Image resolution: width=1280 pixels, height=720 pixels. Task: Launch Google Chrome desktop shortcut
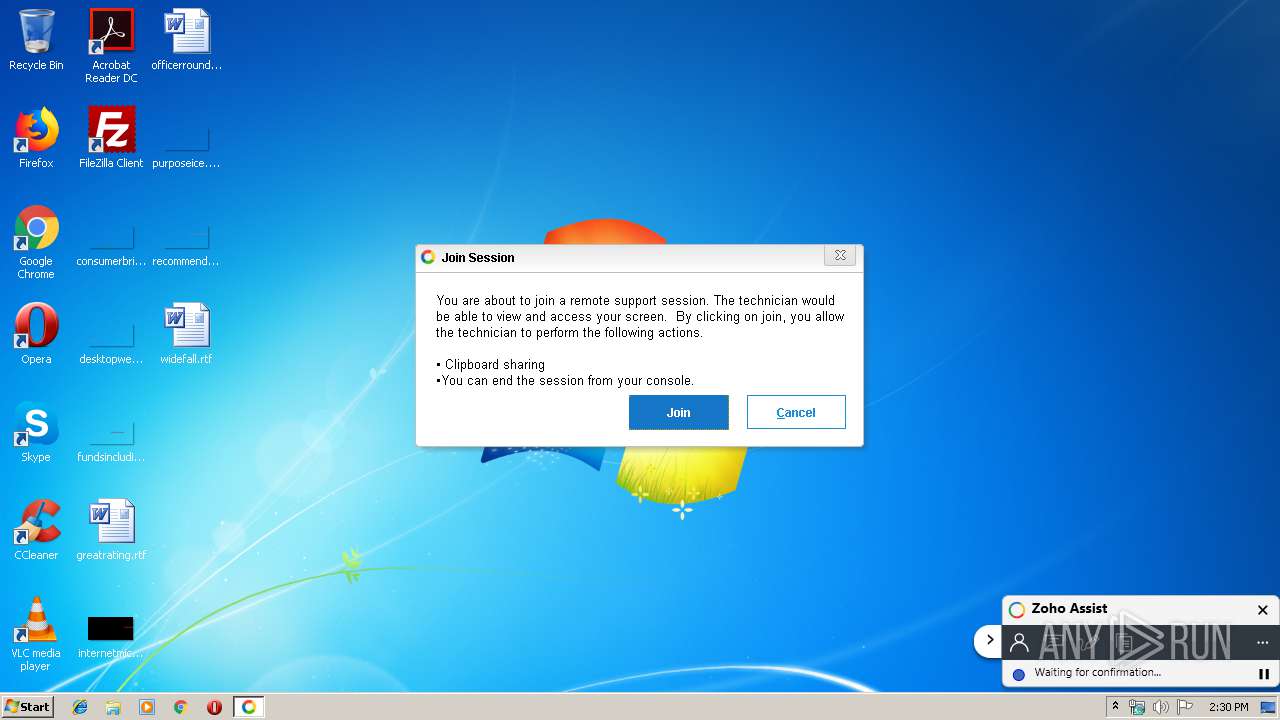(36, 243)
